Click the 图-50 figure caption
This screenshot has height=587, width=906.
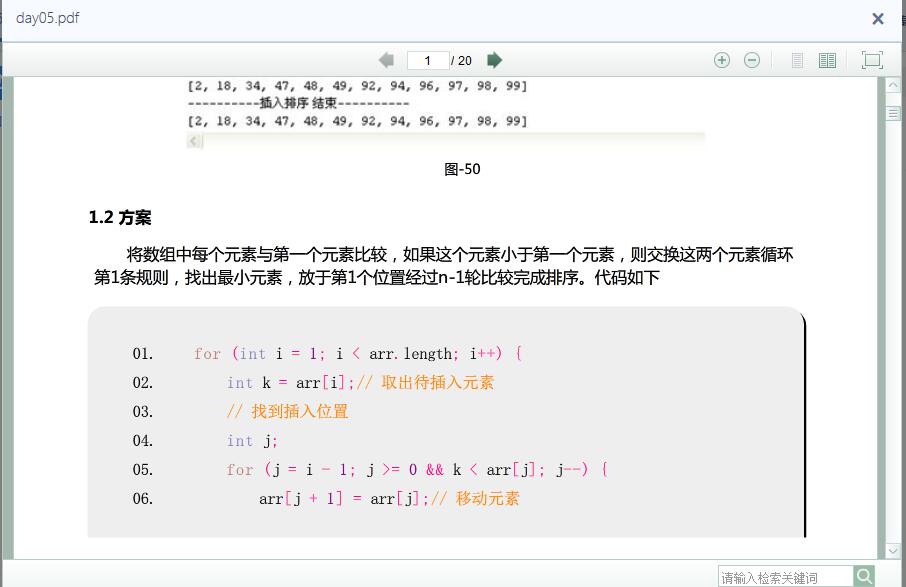coord(462,169)
